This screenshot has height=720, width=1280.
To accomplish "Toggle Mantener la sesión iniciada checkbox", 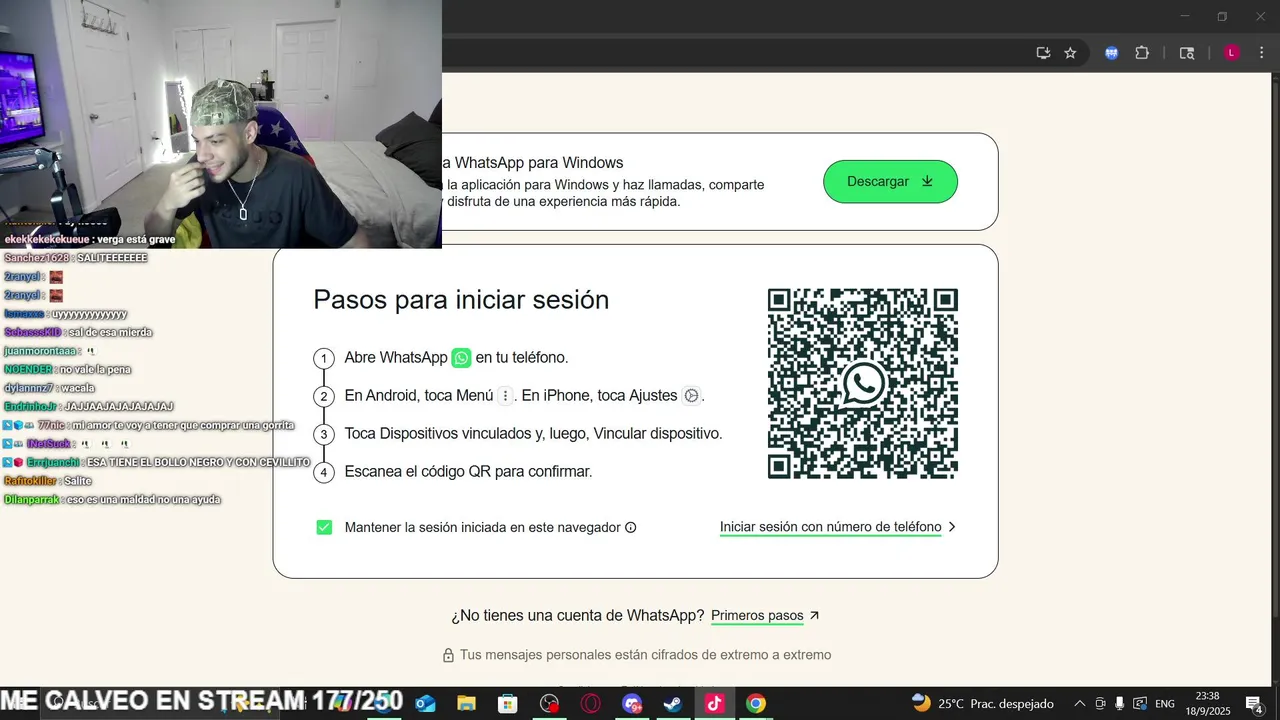I will 324,527.
